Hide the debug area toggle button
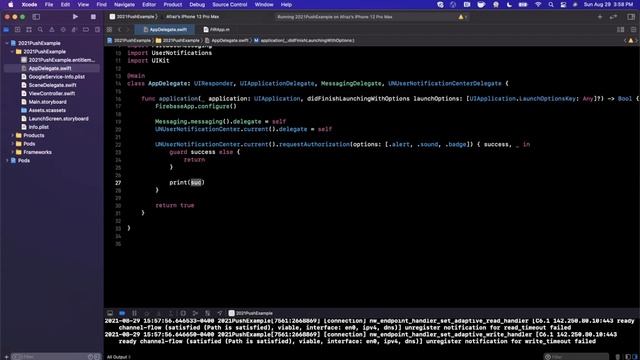 coord(110,313)
